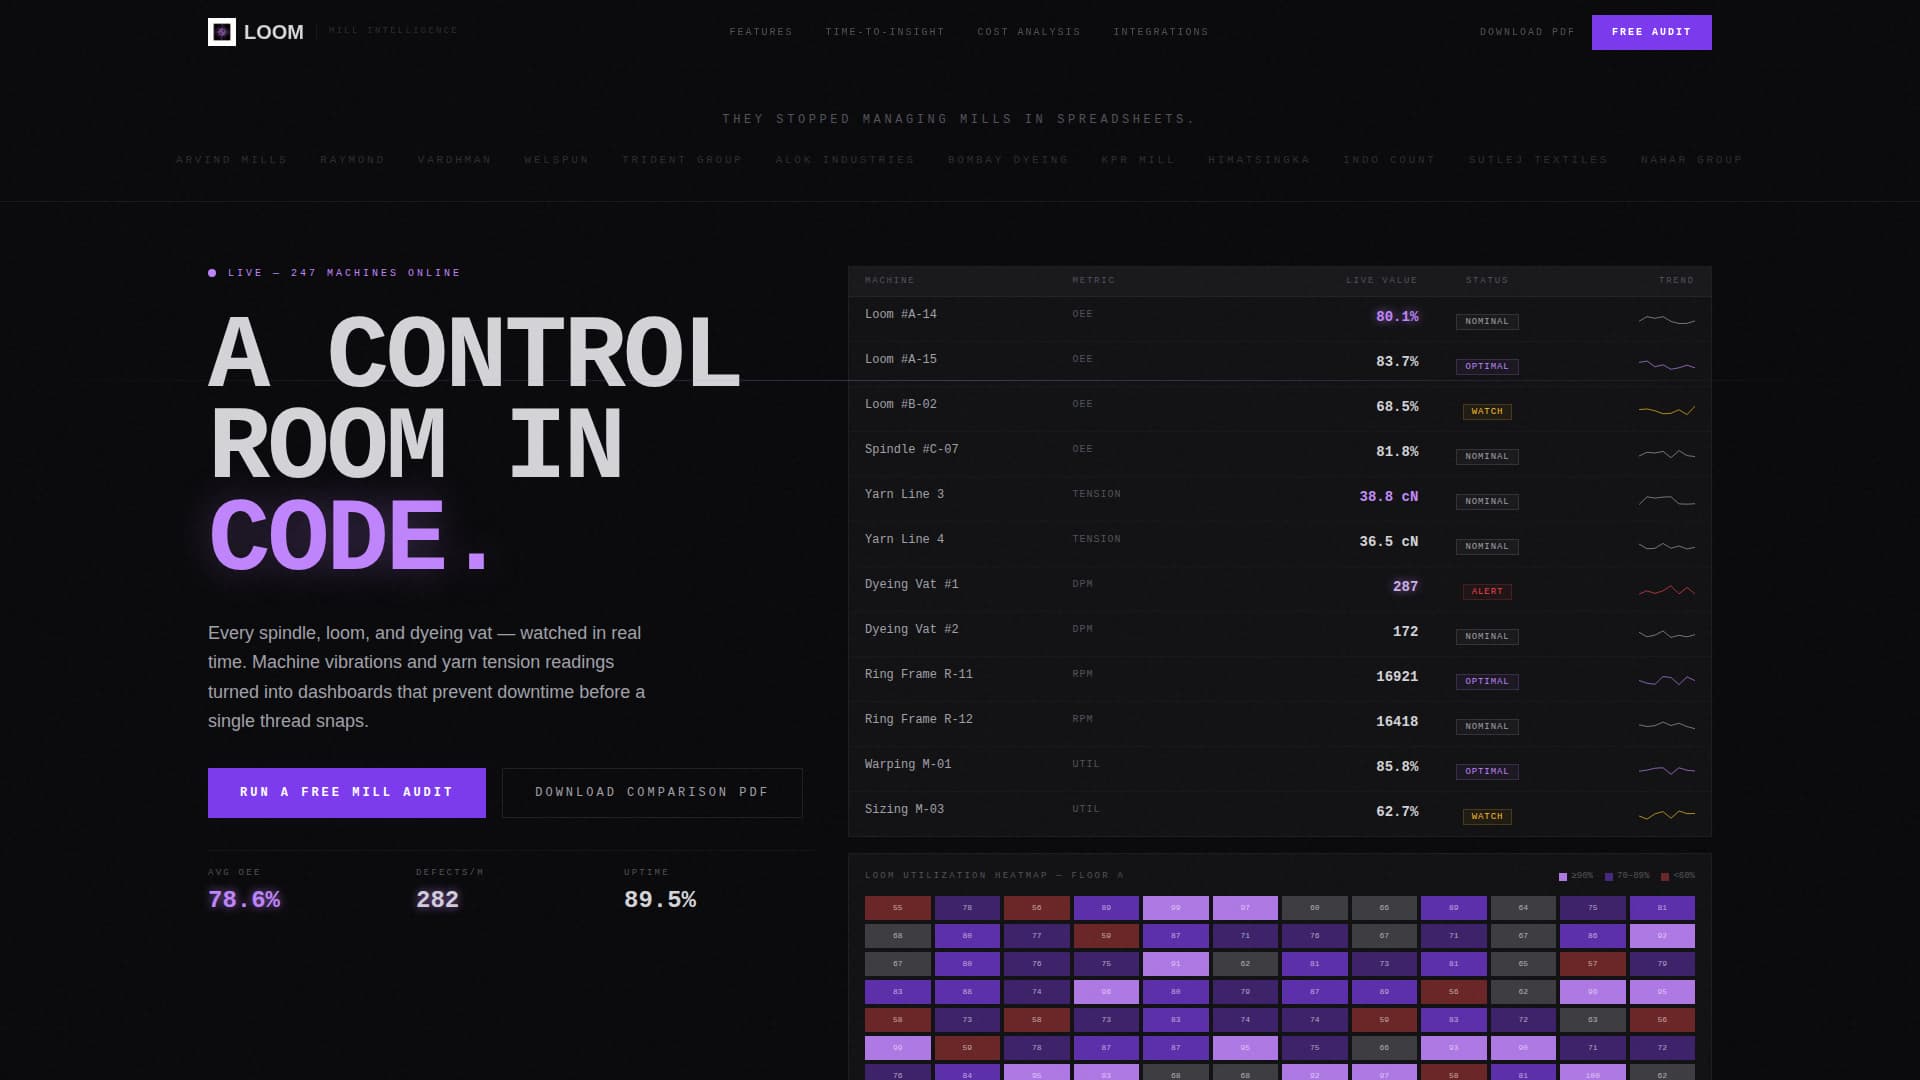This screenshot has width=1920, height=1080.
Task: Select Nahar Group customer name
Action: [1691, 160]
